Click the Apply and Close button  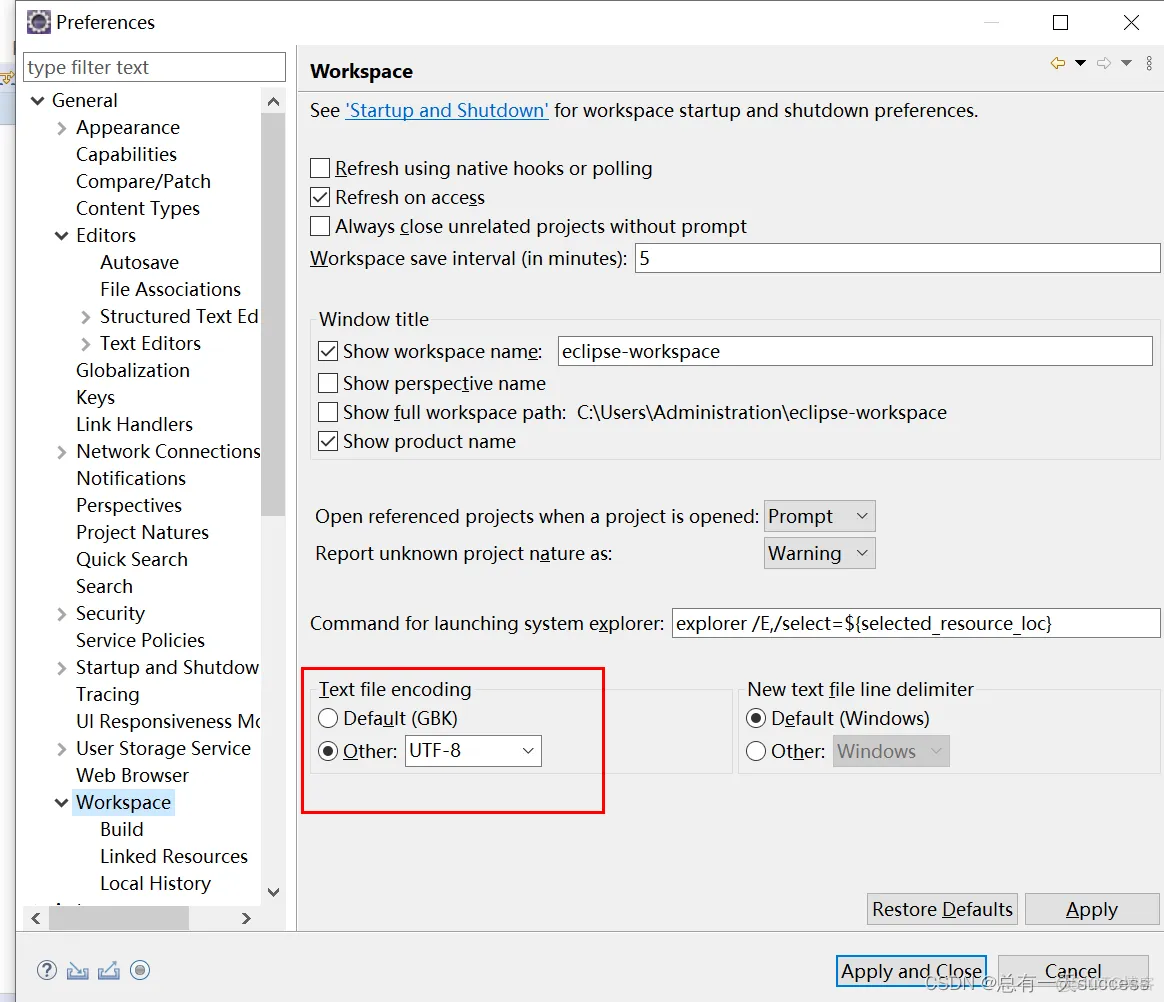tap(912, 971)
